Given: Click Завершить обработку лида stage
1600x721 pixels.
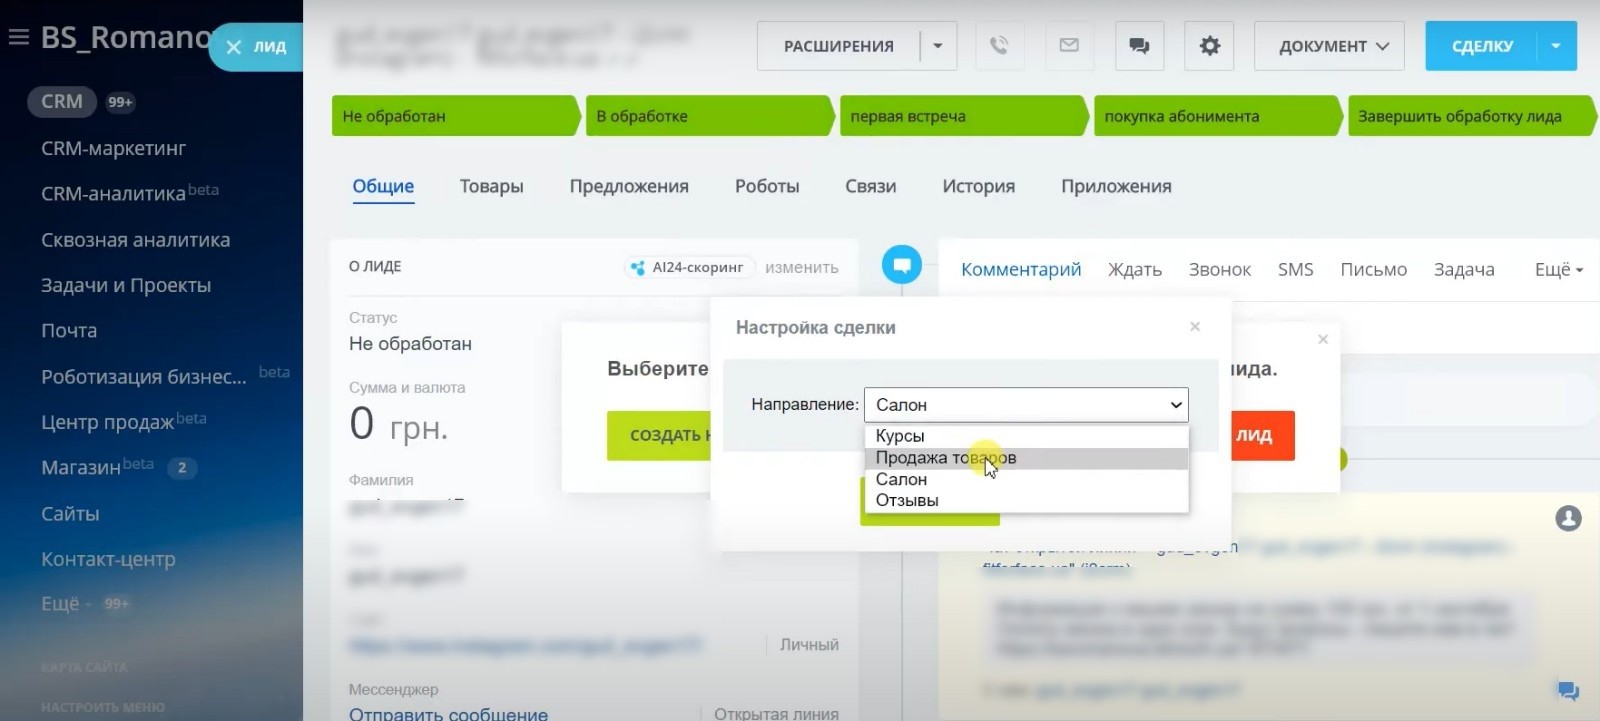Looking at the screenshot, I should click(x=1471, y=116).
